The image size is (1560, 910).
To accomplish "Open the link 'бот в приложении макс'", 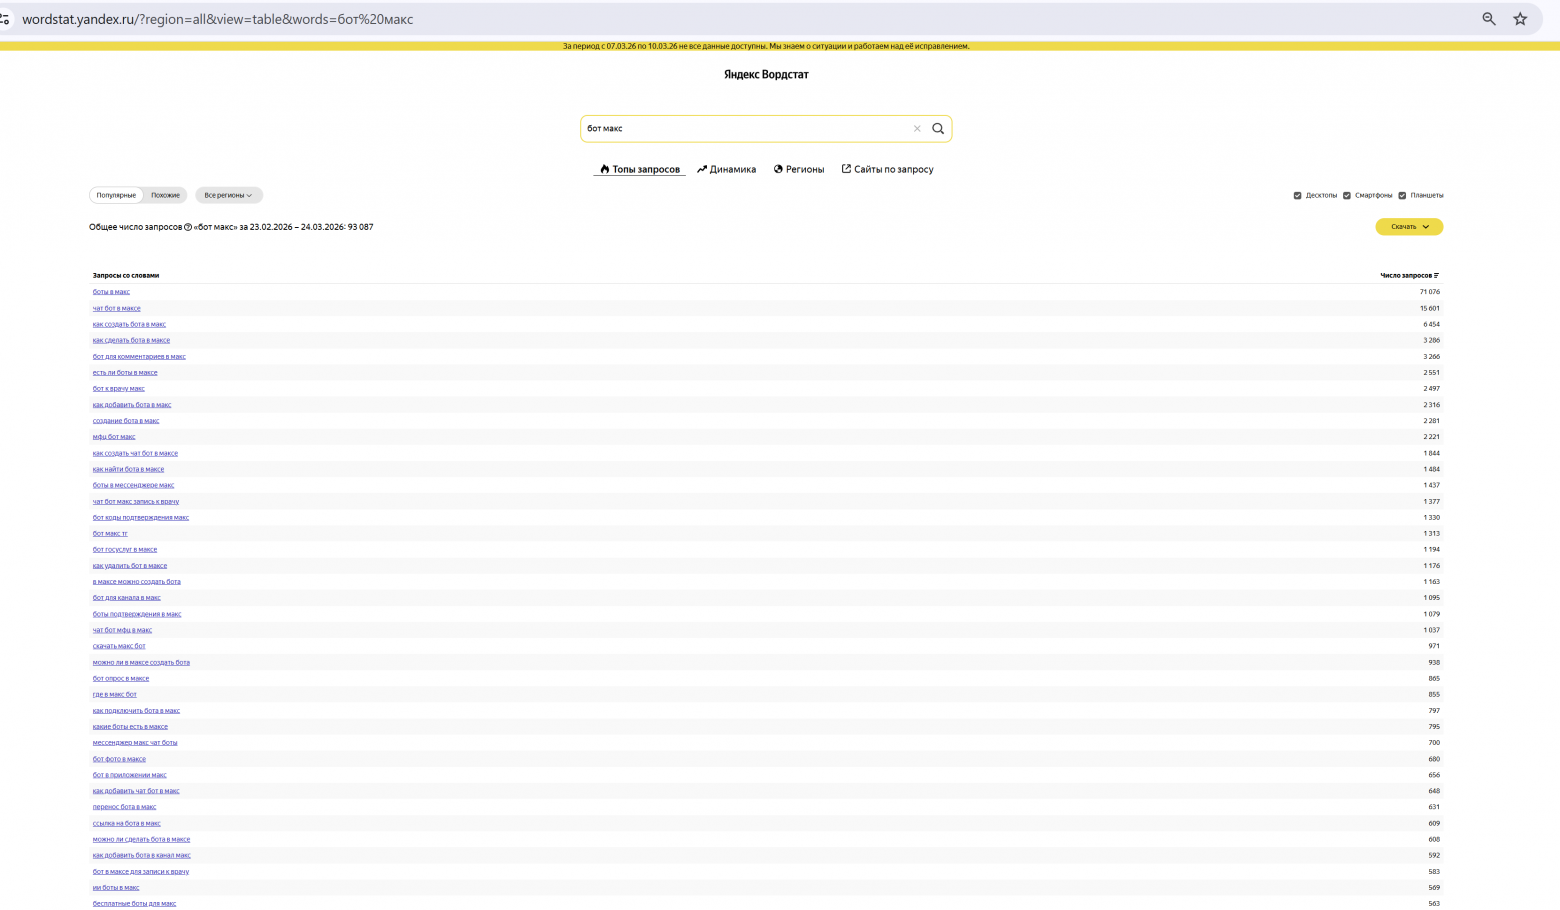I will [x=130, y=775].
